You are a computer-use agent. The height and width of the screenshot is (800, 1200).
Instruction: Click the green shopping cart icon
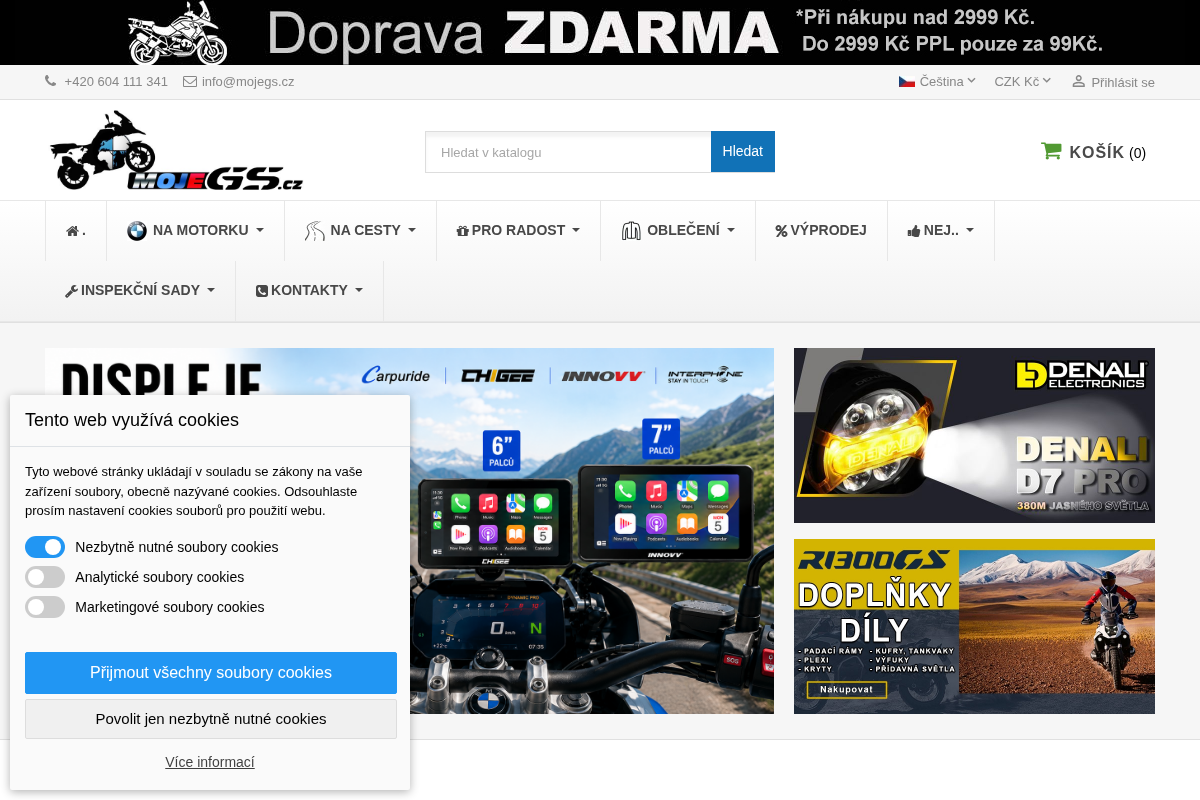(1051, 151)
